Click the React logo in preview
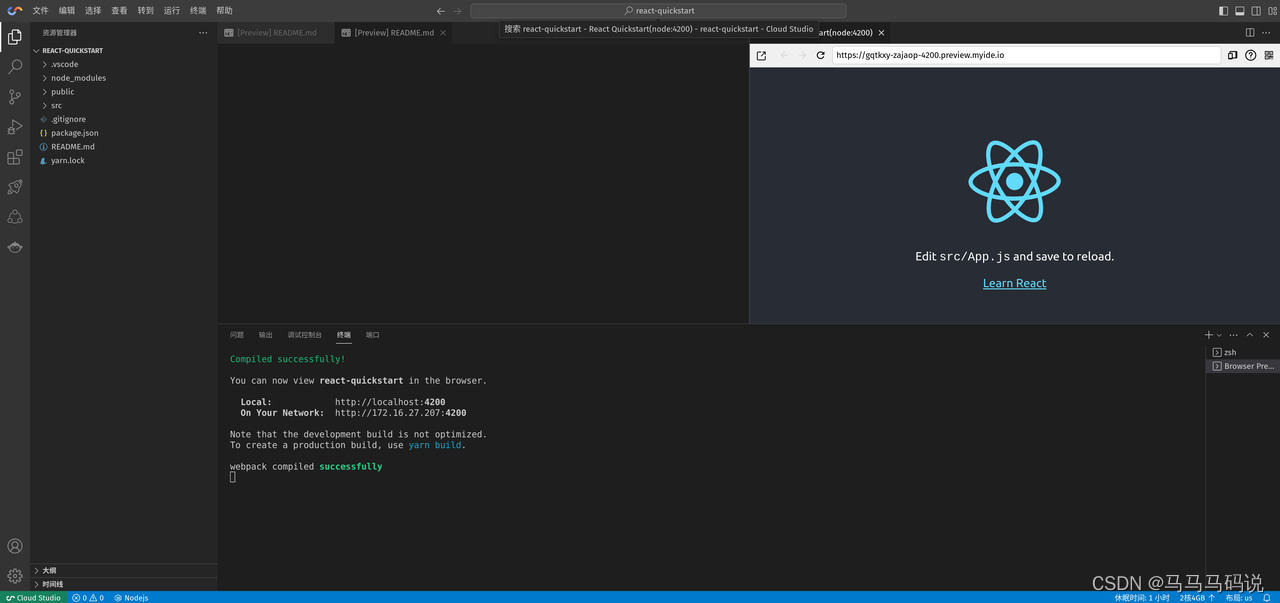 click(1014, 181)
